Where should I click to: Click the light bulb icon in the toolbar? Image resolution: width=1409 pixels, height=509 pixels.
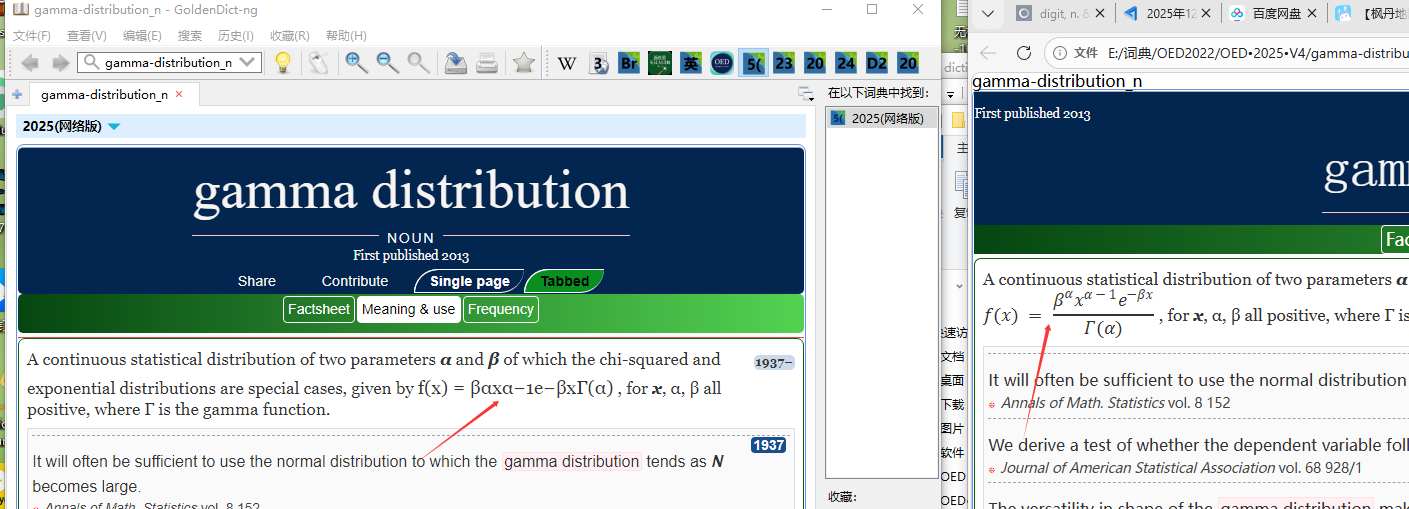pyautogui.click(x=283, y=63)
